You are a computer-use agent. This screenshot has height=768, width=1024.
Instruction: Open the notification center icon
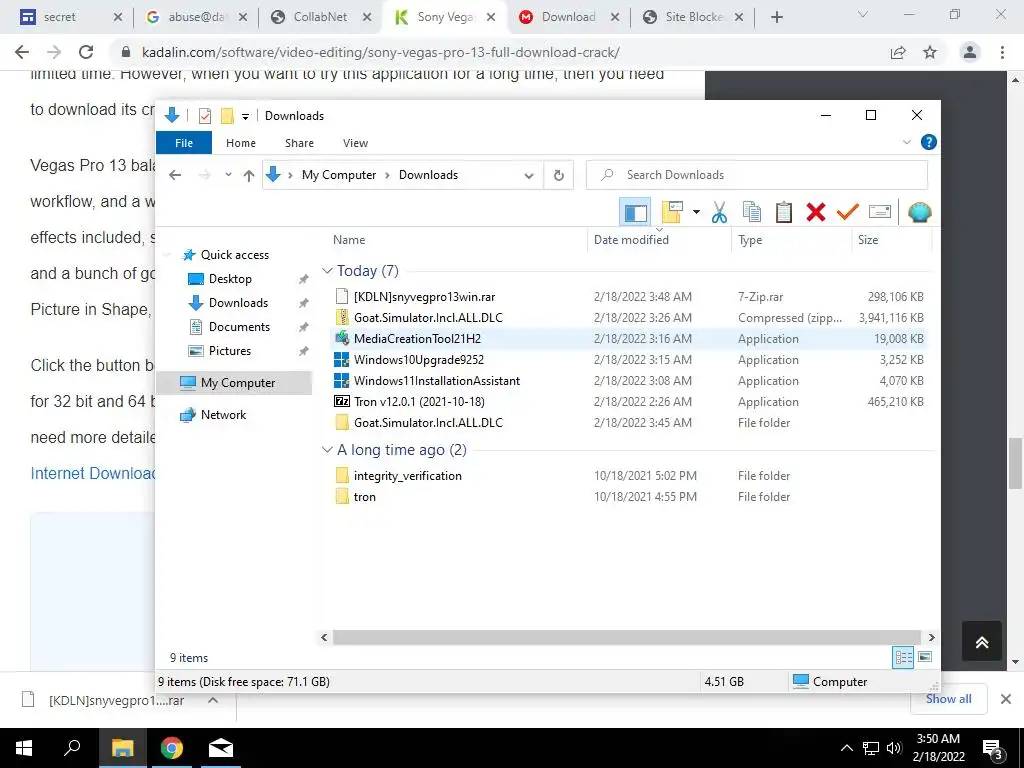coord(993,750)
